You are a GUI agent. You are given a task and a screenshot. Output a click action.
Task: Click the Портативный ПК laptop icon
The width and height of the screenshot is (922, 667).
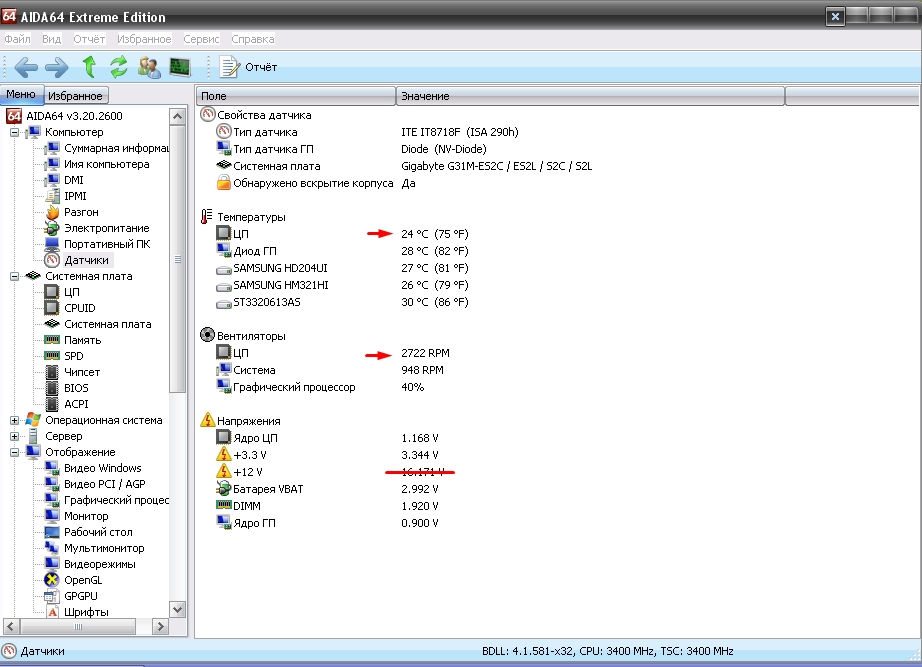point(52,244)
